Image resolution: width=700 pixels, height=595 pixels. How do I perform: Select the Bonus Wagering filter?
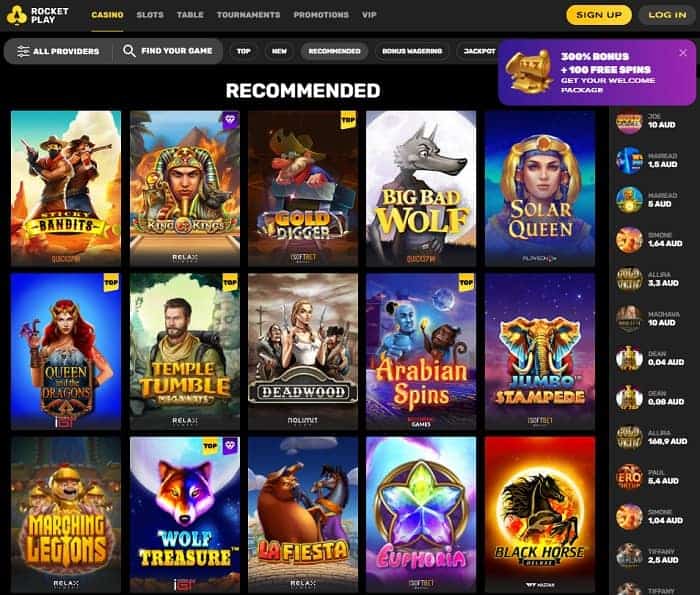coord(412,51)
